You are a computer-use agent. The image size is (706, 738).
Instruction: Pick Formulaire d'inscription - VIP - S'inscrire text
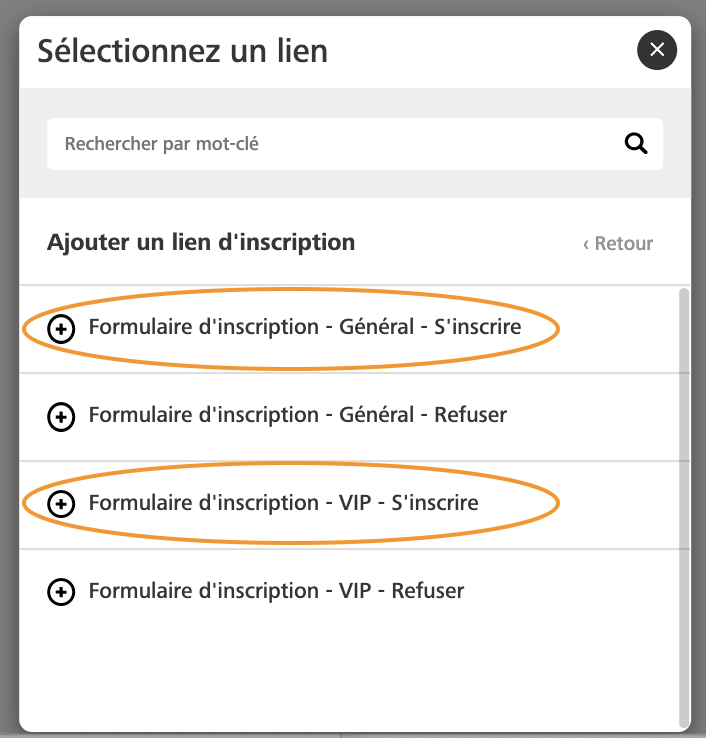click(x=284, y=503)
